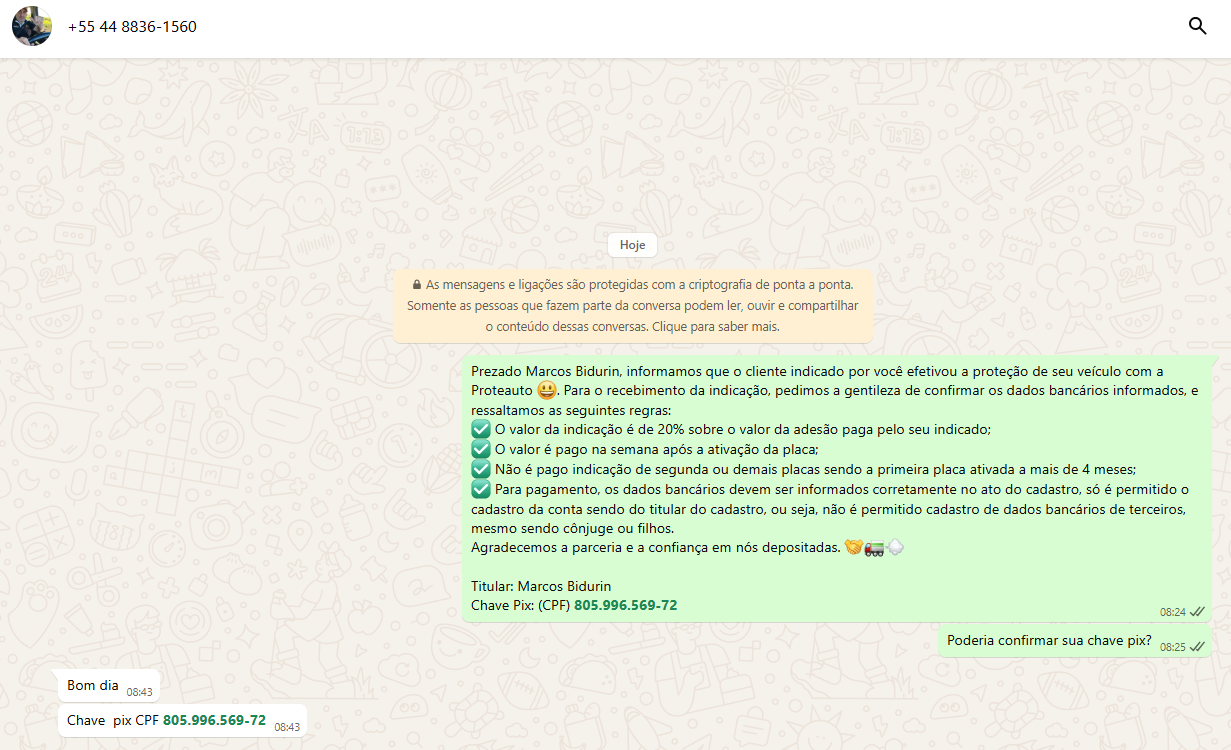1231x750 pixels.
Task: Click check mark emoji before "O valor é pago"
Action: pyautogui.click(x=481, y=449)
